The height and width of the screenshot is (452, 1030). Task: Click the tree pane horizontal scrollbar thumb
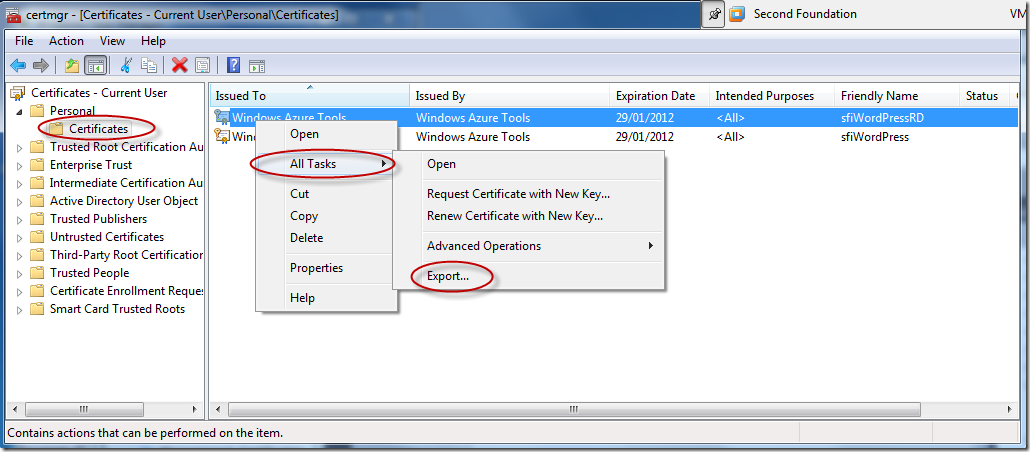[x=83, y=409]
